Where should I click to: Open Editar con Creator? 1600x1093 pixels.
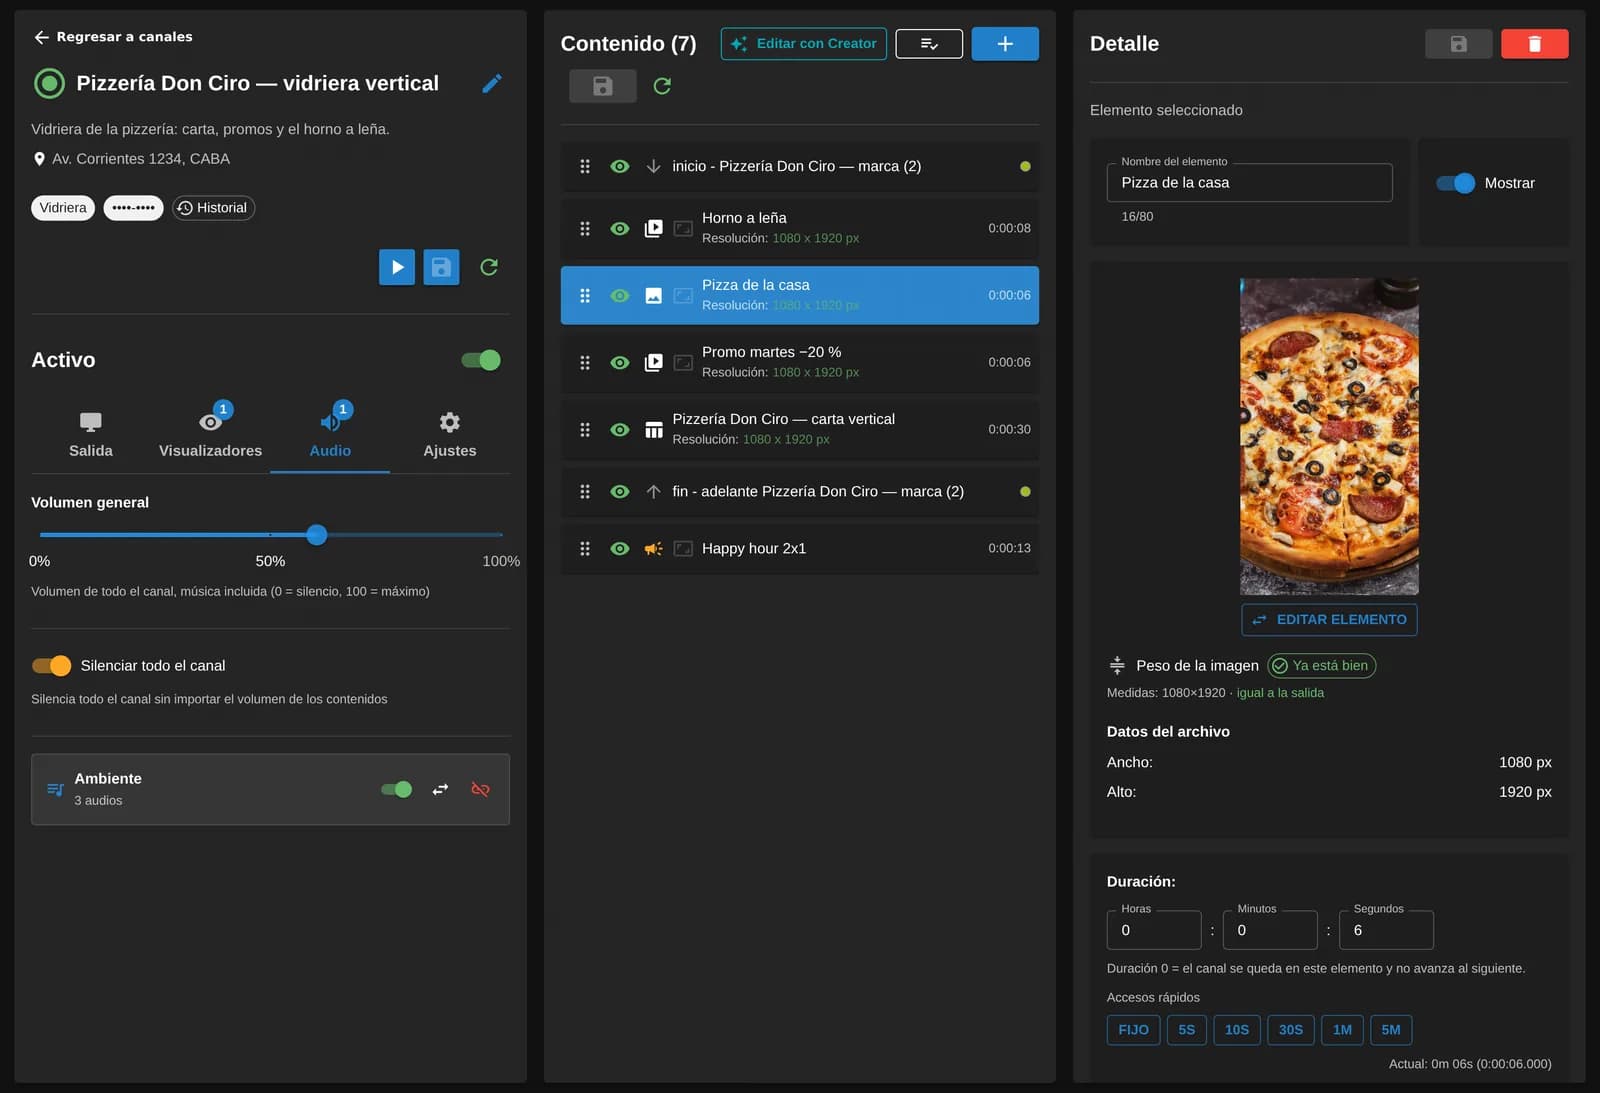(804, 44)
